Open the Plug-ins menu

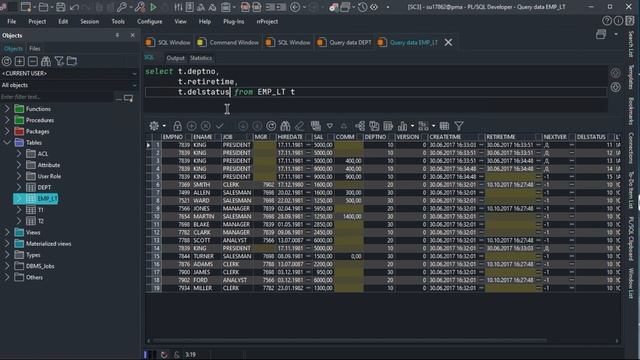233,21
